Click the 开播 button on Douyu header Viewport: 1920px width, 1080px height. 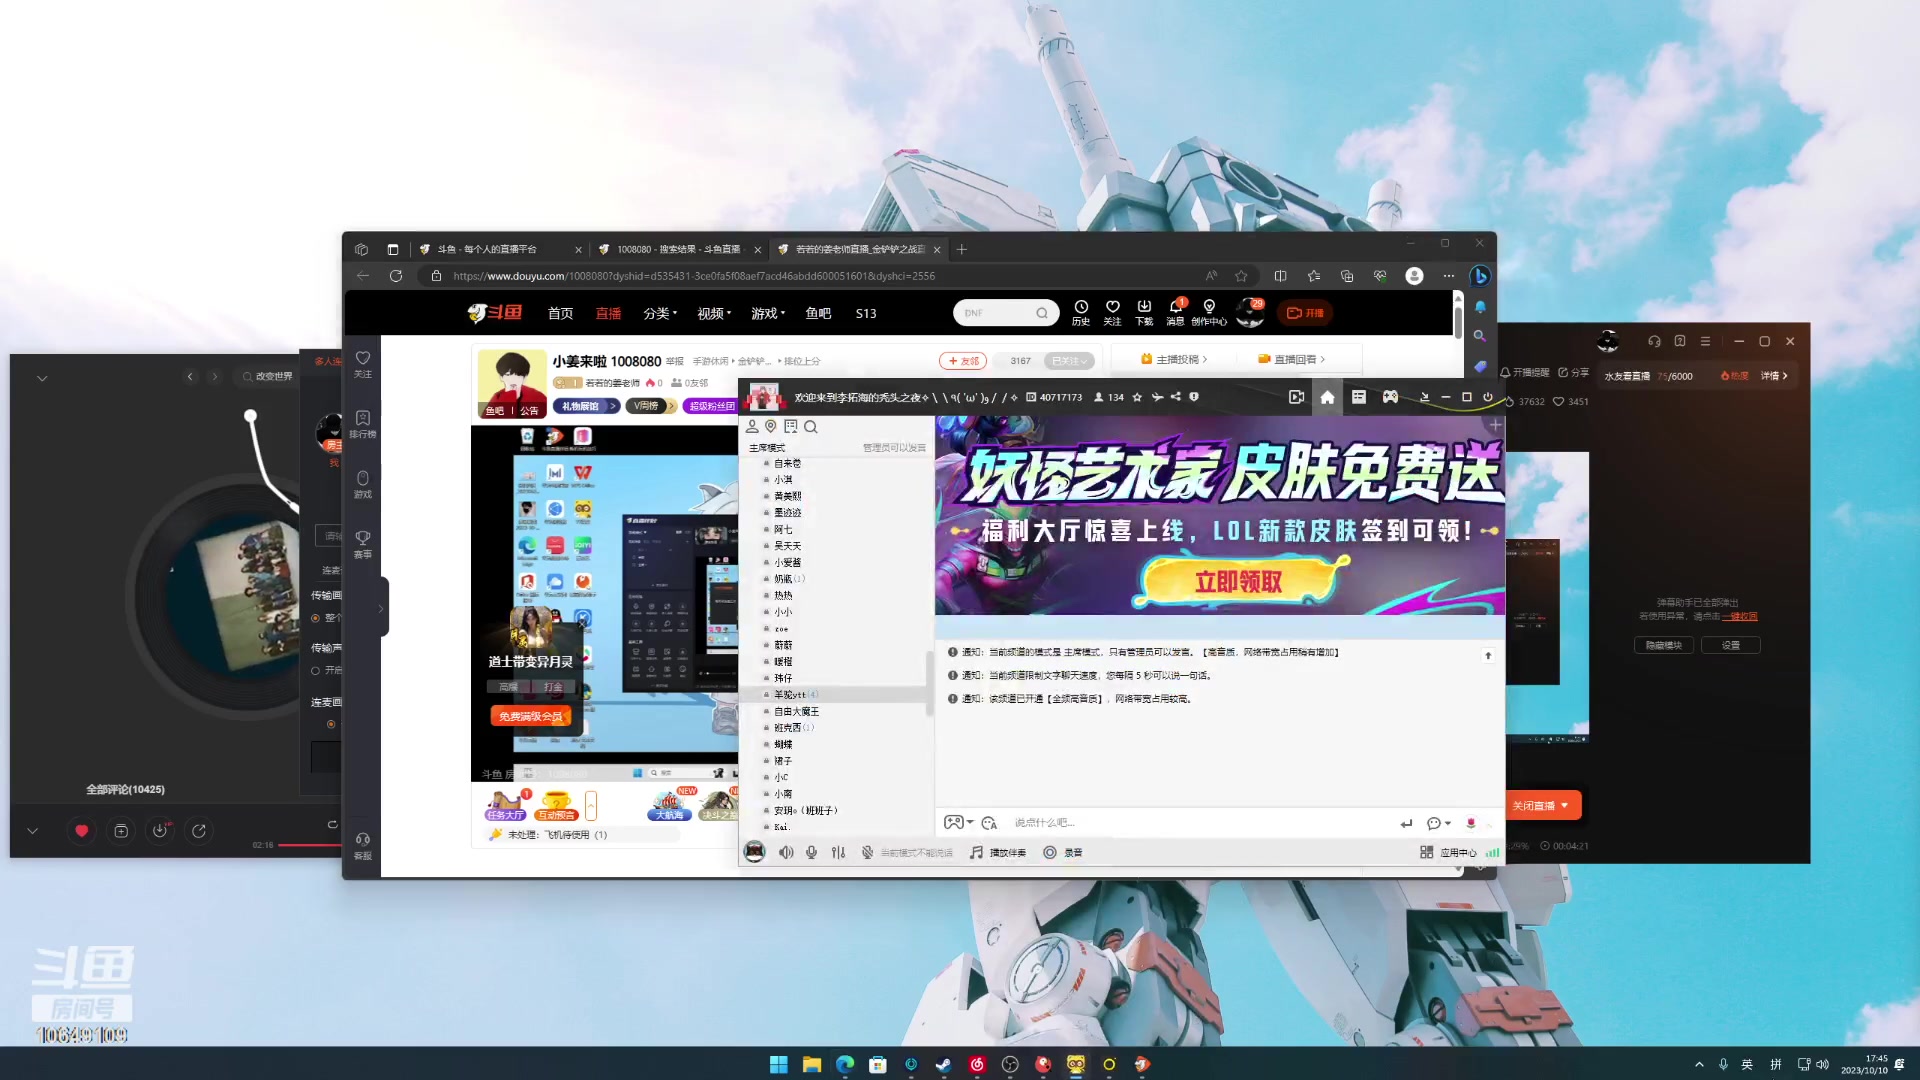(x=1305, y=313)
